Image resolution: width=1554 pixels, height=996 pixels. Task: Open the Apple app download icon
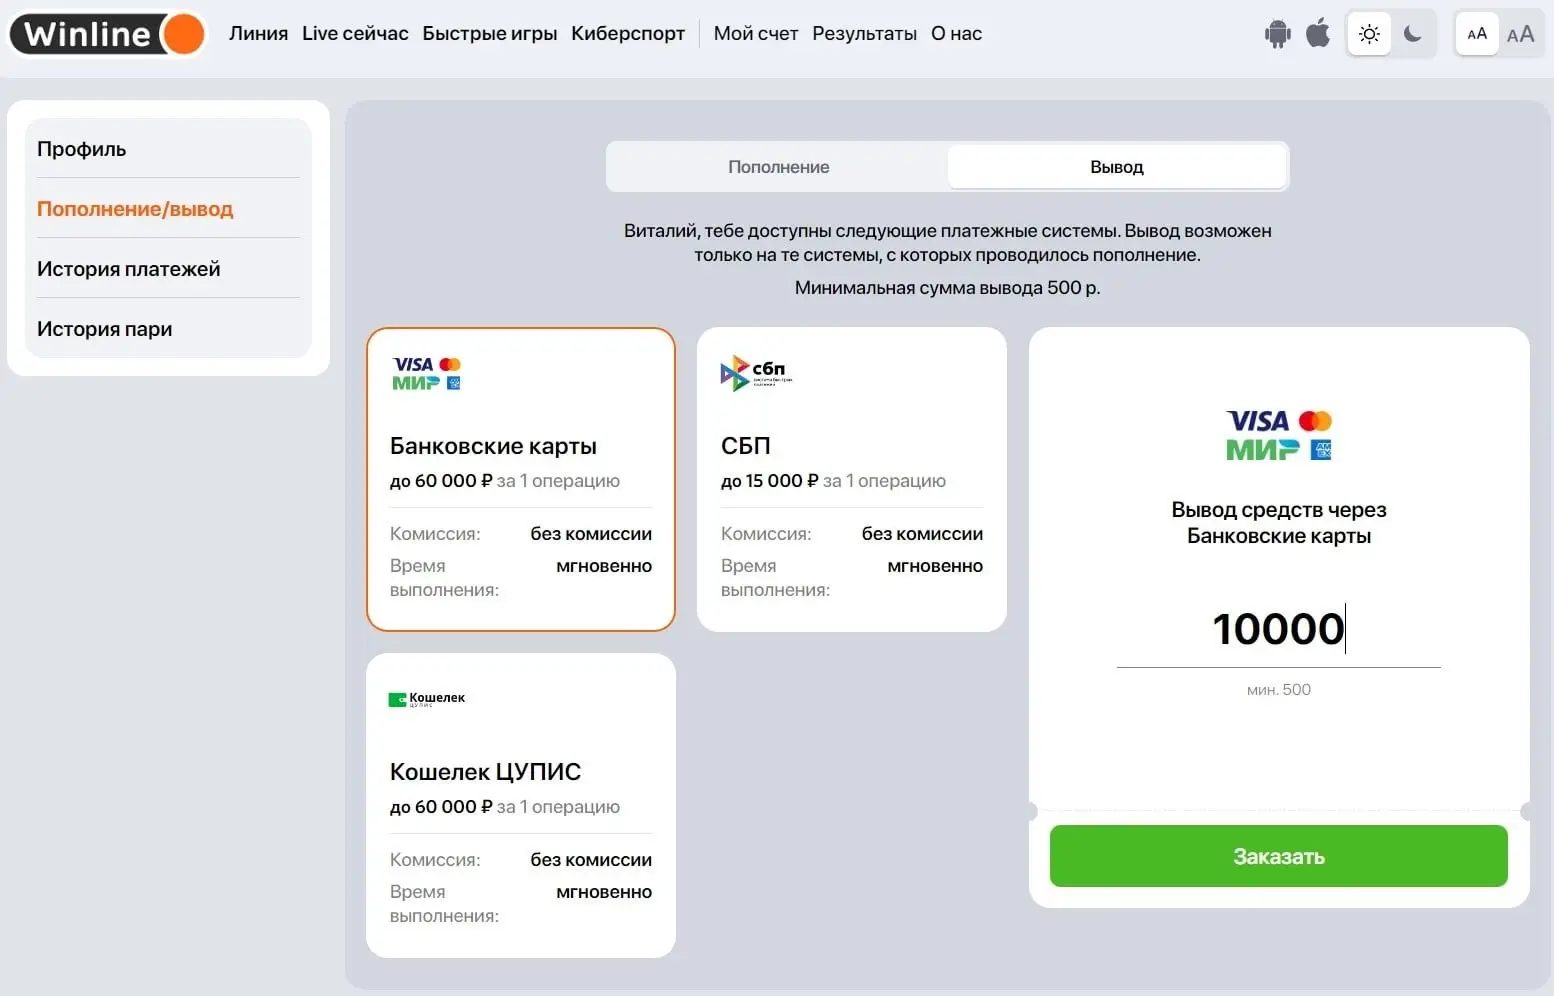click(x=1317, y=33)
